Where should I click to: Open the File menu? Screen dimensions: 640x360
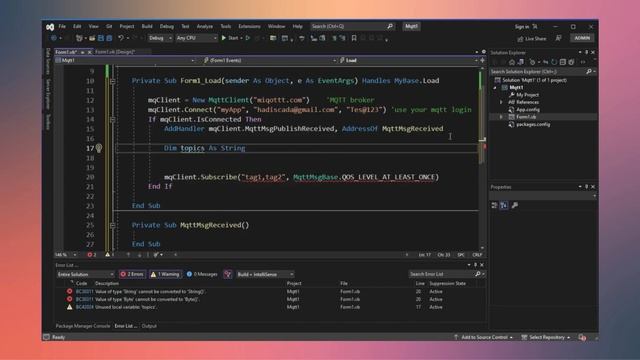62,26
